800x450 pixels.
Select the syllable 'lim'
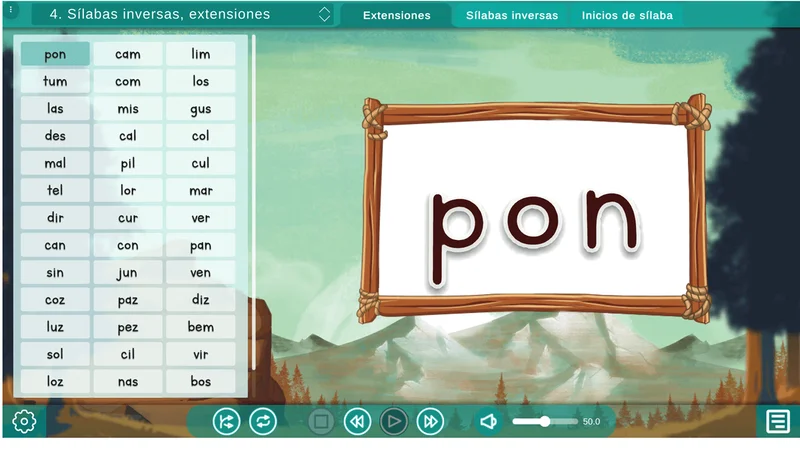coord(201,54)
